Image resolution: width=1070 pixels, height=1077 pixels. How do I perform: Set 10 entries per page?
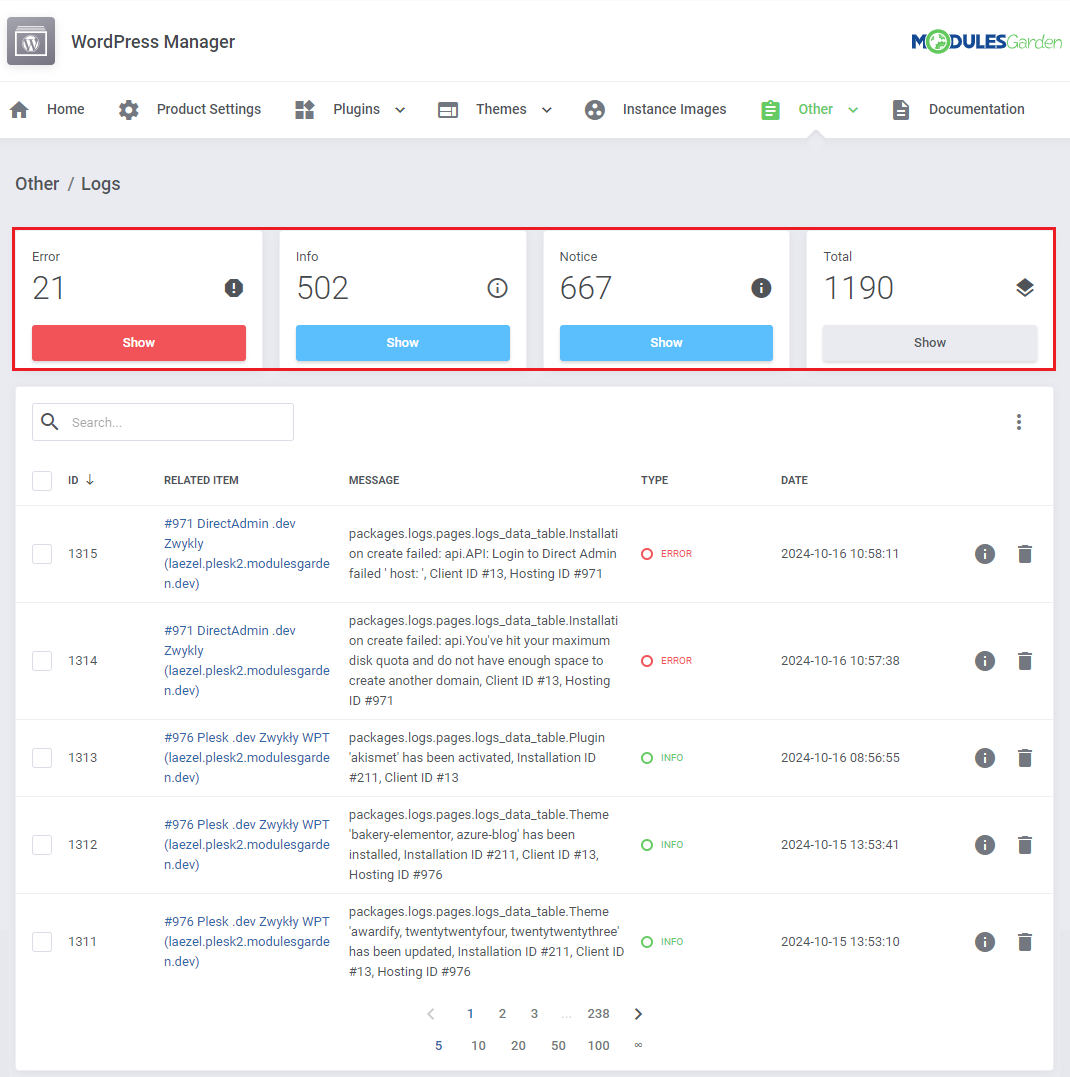[478, 1045]
